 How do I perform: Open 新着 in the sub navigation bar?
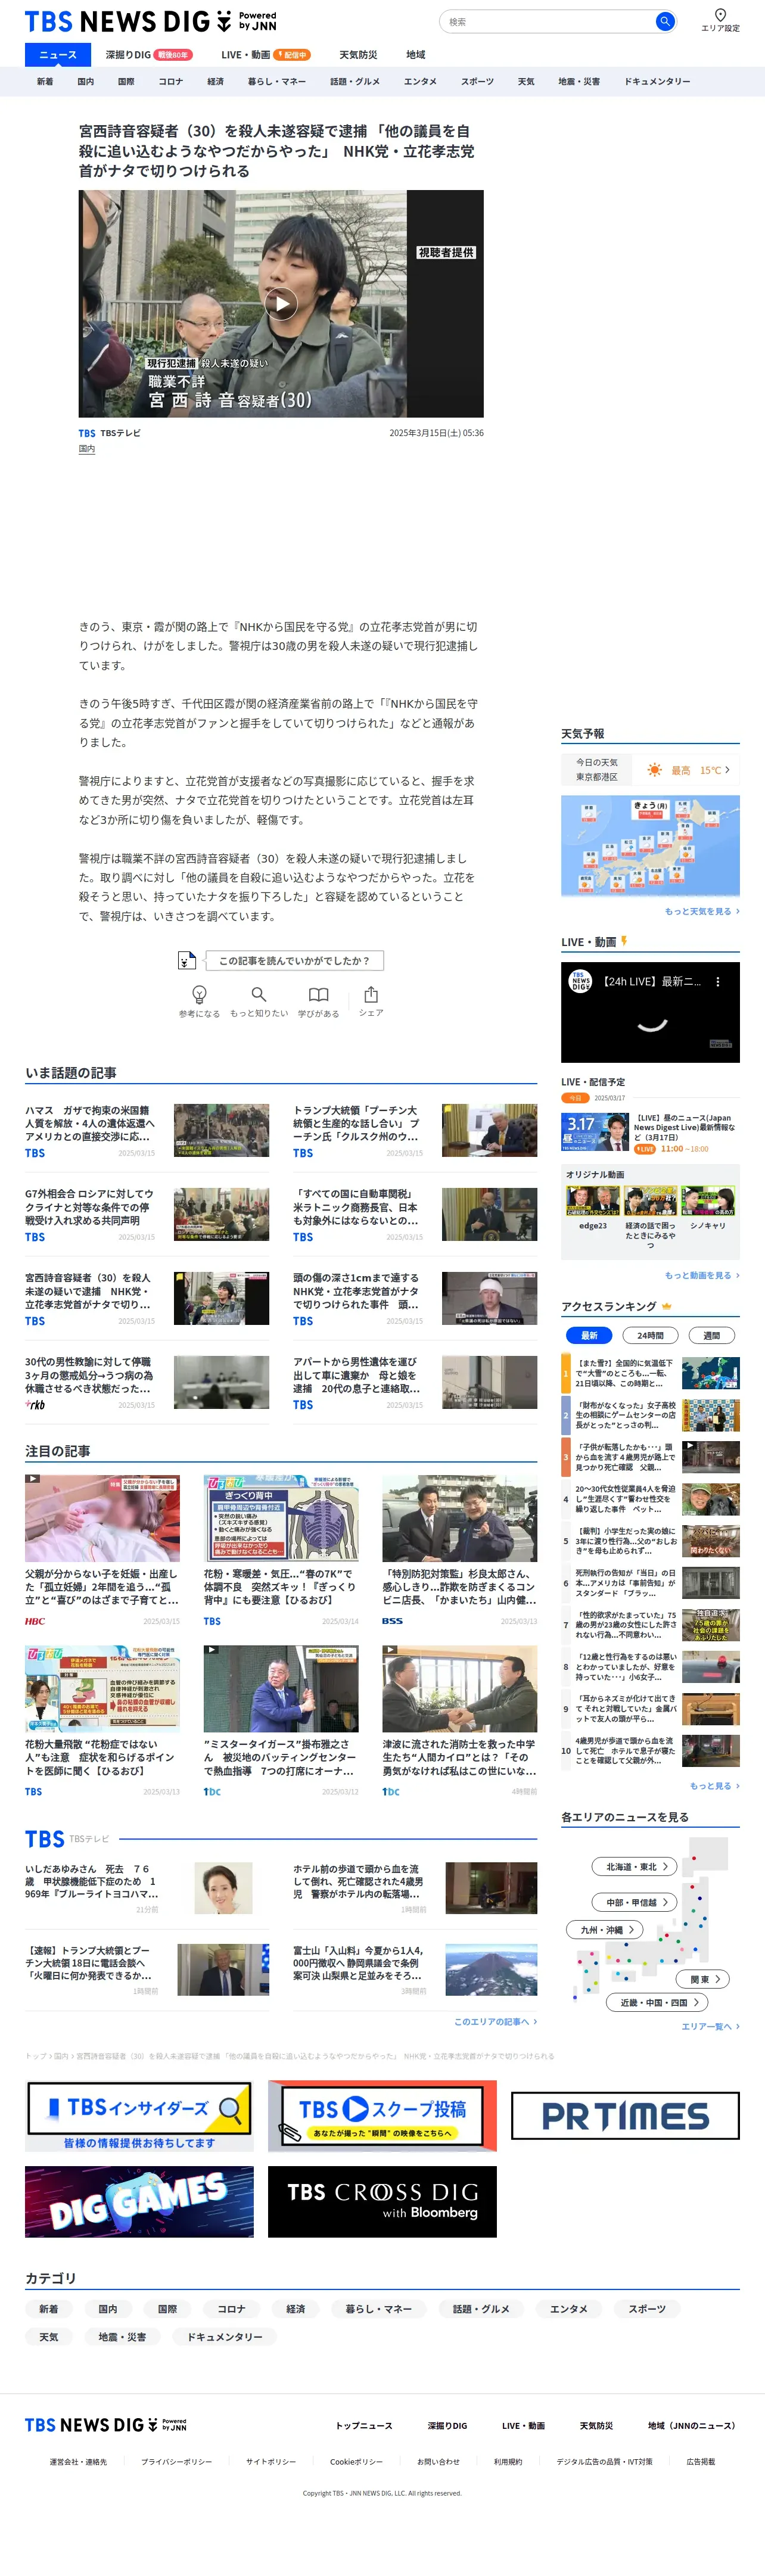tap(45, 82)
